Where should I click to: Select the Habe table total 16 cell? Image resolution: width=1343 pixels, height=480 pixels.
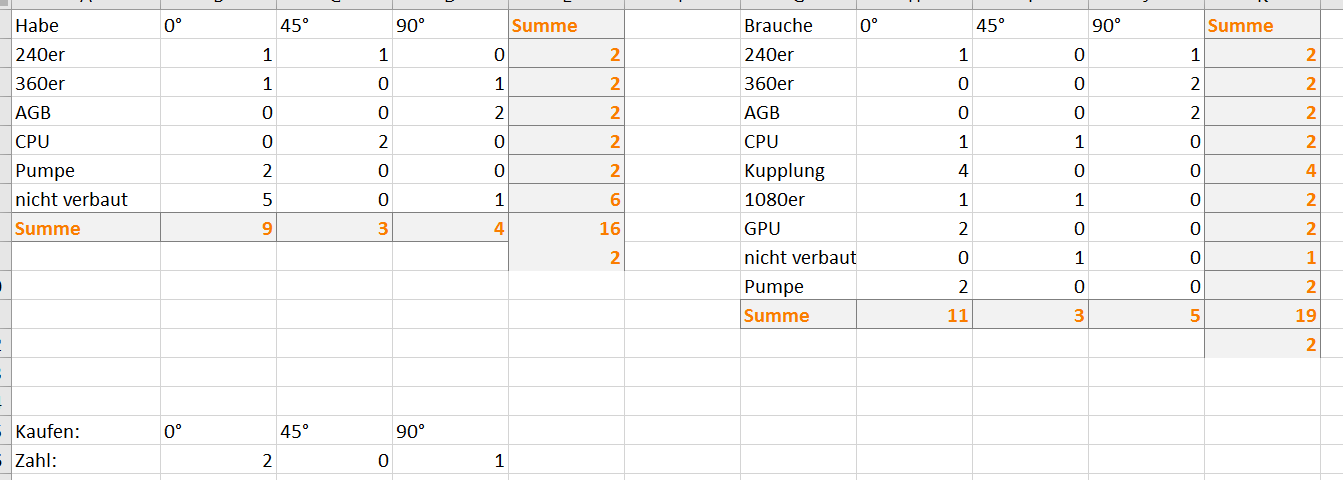click(x=566, y=228)
